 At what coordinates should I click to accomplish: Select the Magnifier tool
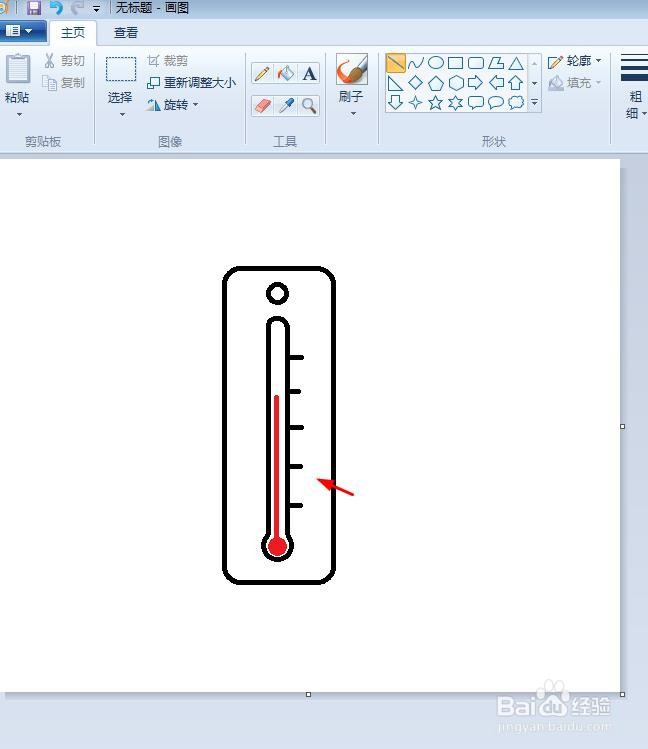309,106
